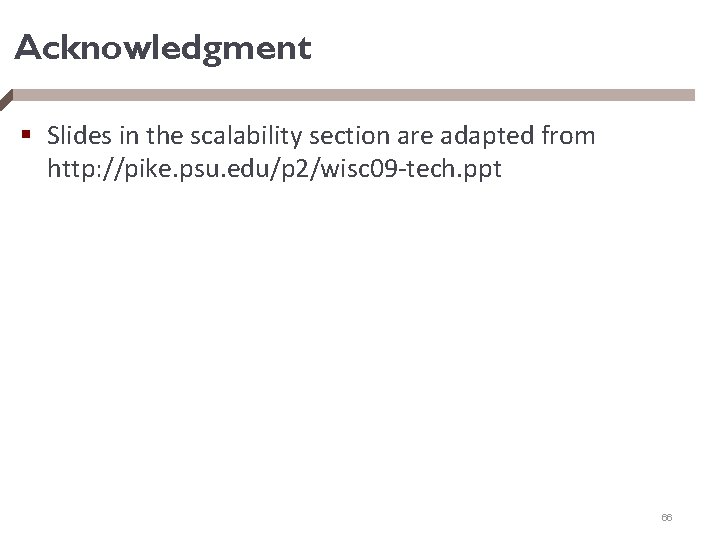This screenshot has width=720, height=540.
Task: Click the right end of the divider bar
Action: click(x=688, y=94)
